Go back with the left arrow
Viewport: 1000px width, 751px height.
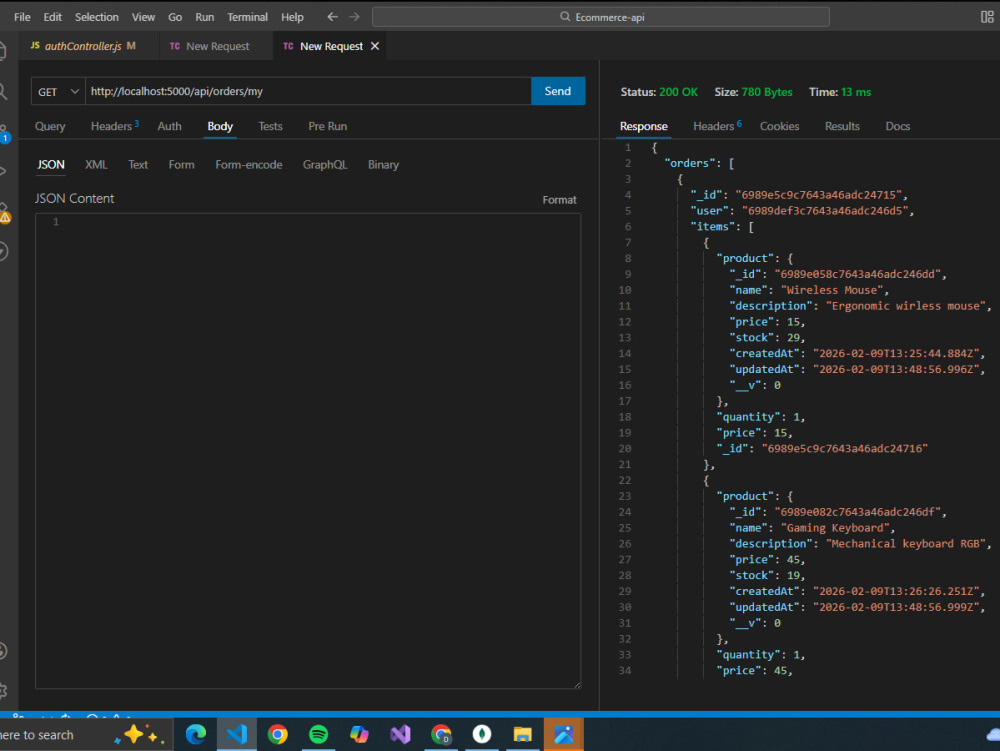tap(332, 17)
